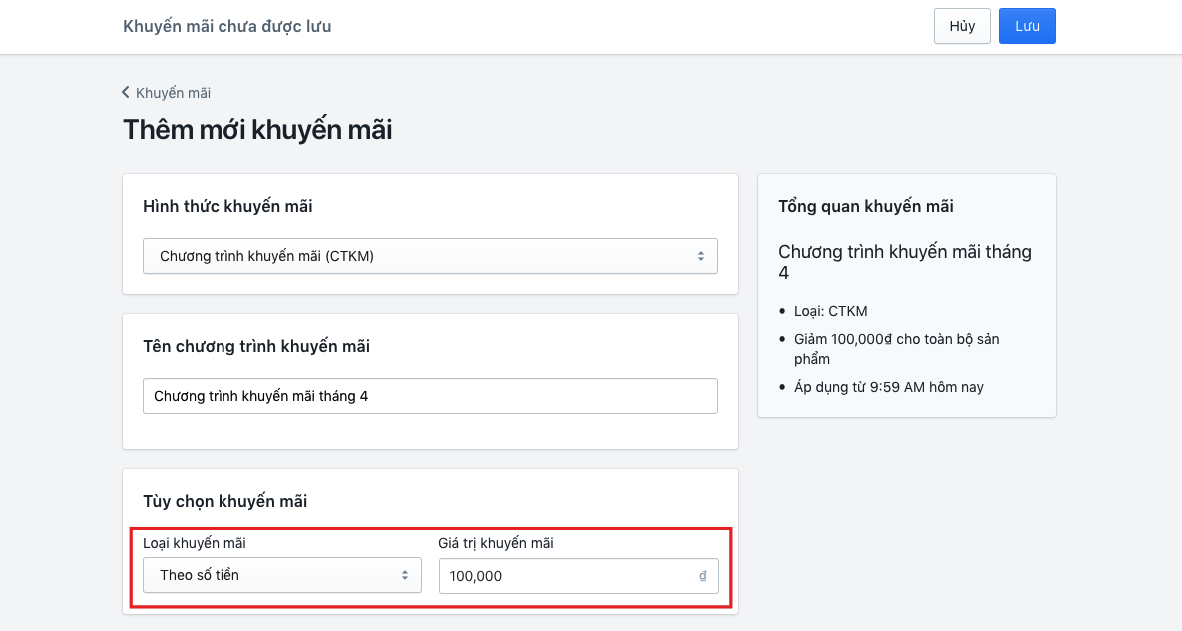Select "Chương trình khuyến mãi (CTKM)" option
The width and height of the screenshot is (1182, 631).
[x=430, y=256]
